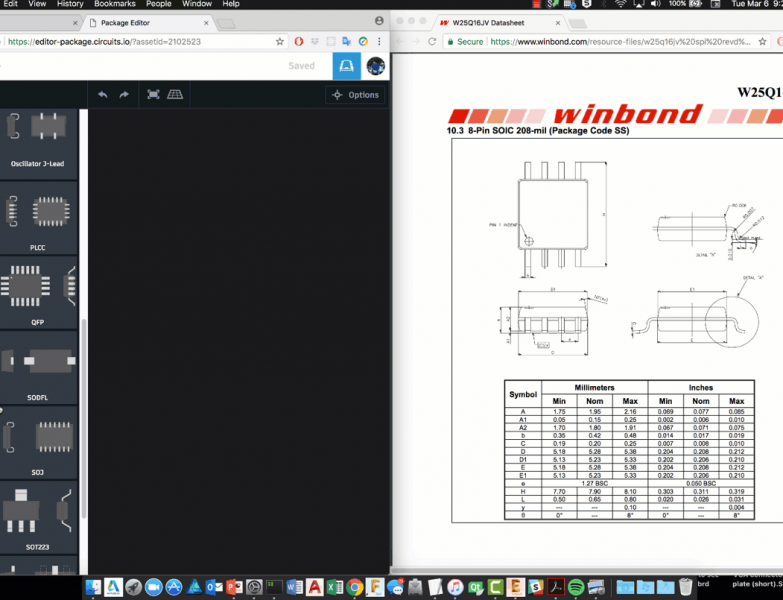This screenshot has height=600, width=783.
Task: Select the Oscillator 3-Lead package template
Action: click(38, 143)
